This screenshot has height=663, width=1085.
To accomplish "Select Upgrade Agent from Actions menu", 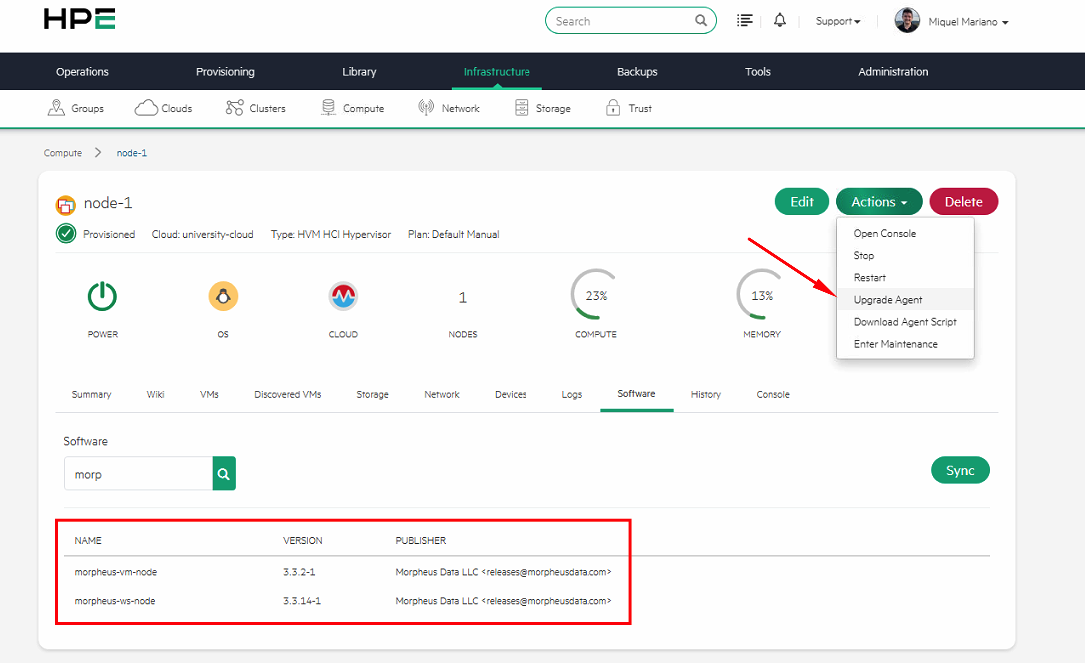I will [x=888, y=300].
